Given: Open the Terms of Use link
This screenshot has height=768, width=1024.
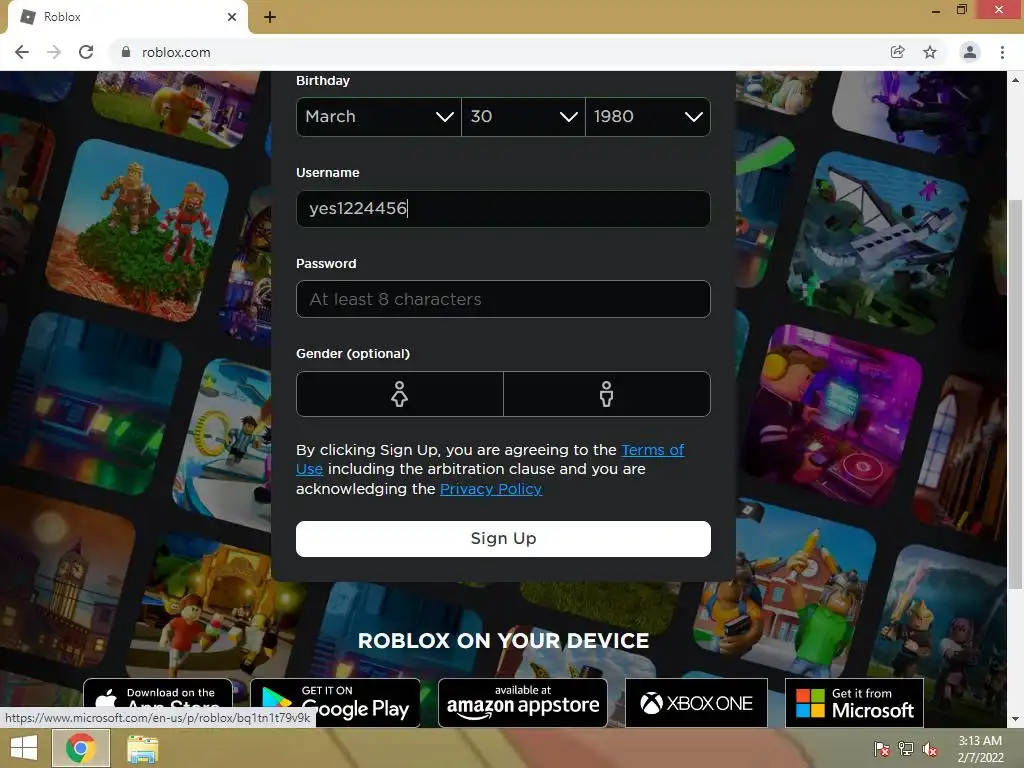Looking at the screenshot, I should coord(652,450).
